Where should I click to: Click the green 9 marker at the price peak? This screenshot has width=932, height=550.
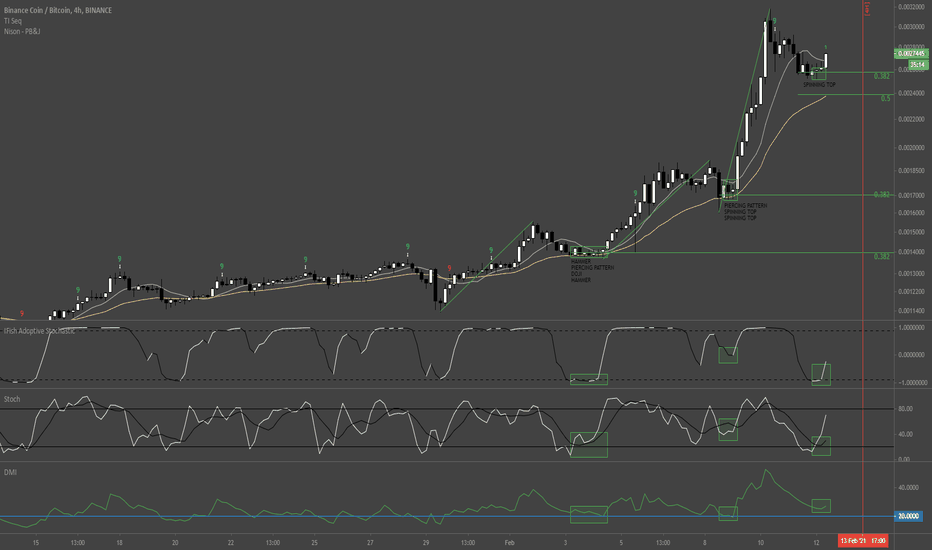774,21
